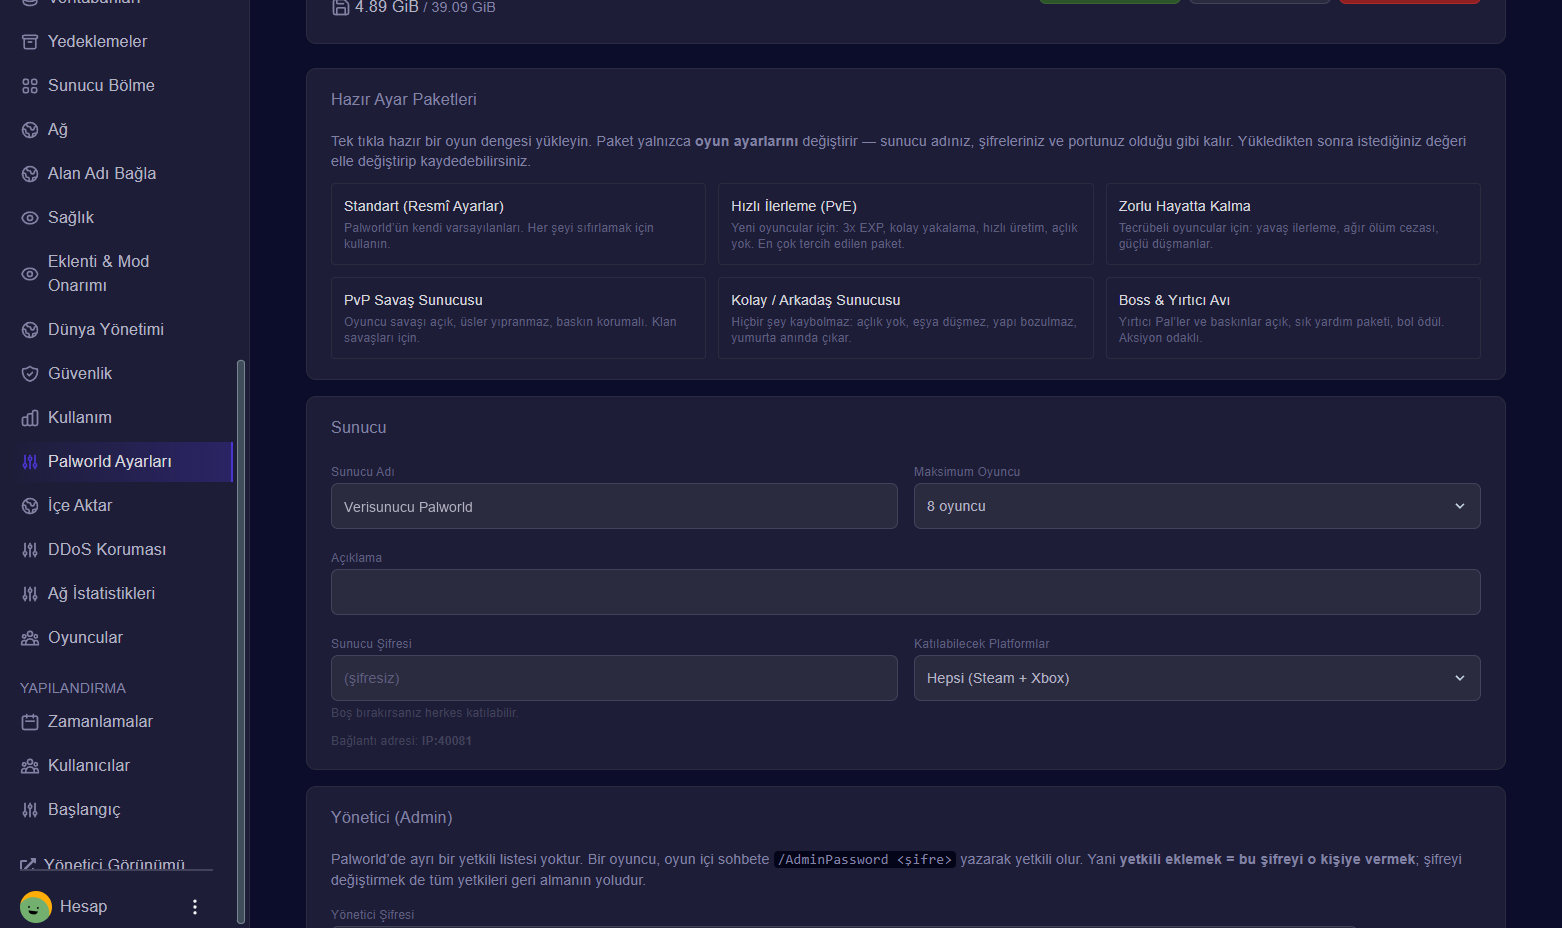Click the Palworld Ayarları sliders icon
The height and width of the screenshot is (928, 1562).
30,462
